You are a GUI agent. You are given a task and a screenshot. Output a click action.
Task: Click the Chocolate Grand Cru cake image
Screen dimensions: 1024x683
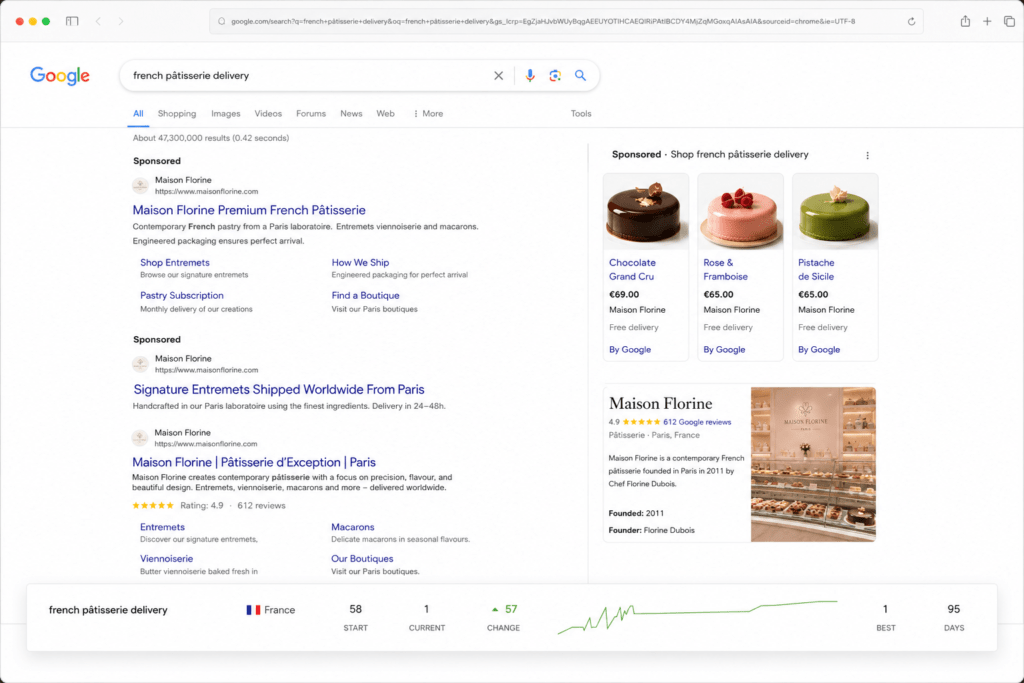pos(646,212)
